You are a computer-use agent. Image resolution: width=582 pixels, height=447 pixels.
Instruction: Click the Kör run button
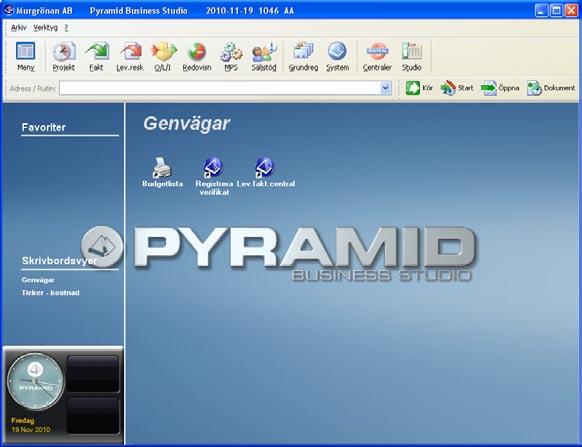pos(419,88)
